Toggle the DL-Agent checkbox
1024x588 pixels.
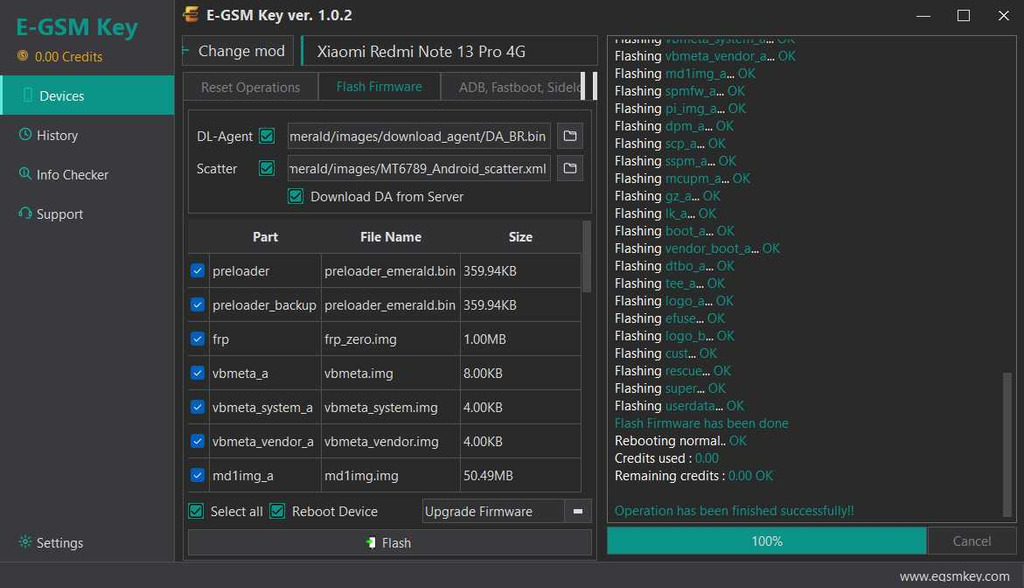267,136
